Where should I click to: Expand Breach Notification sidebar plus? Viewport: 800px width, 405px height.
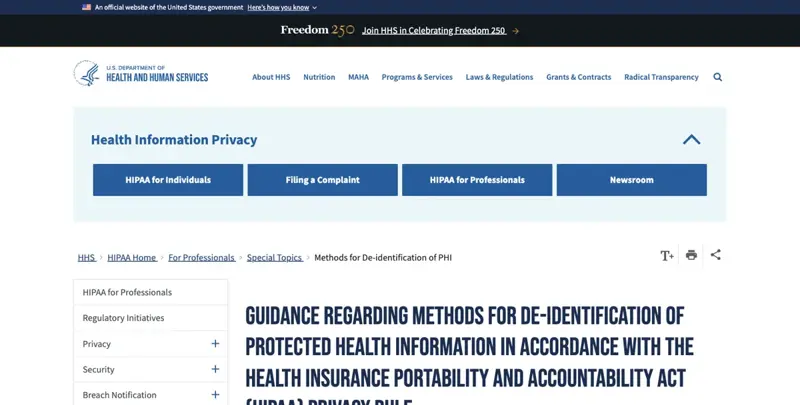coord(215,394)
